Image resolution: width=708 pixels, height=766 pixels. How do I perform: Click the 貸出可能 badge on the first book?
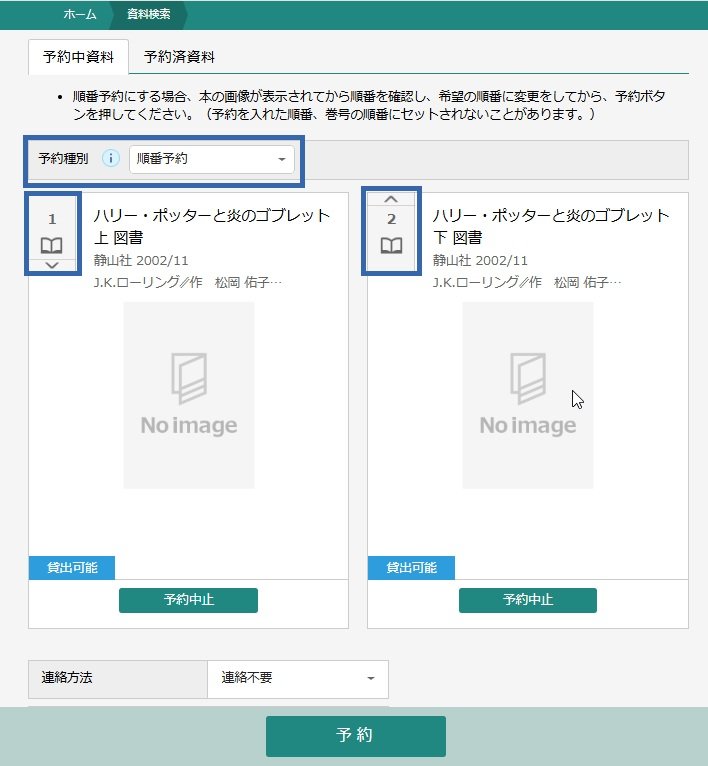[73, 568]
